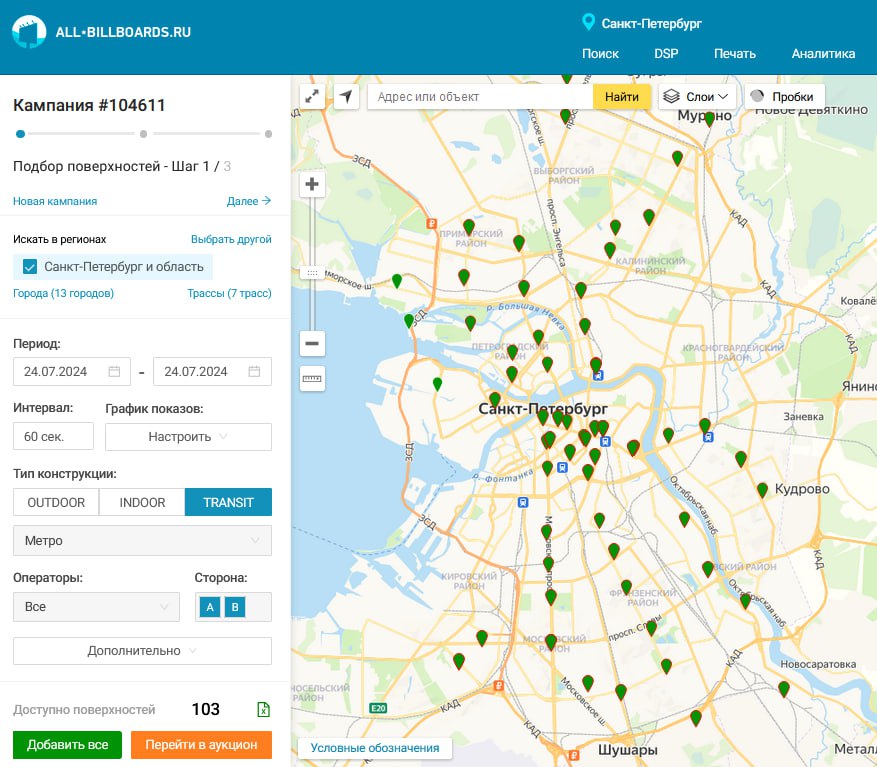877x767 pixels.
Task: Select the OUTDOOR construction type tab
Action: [56, 502]
